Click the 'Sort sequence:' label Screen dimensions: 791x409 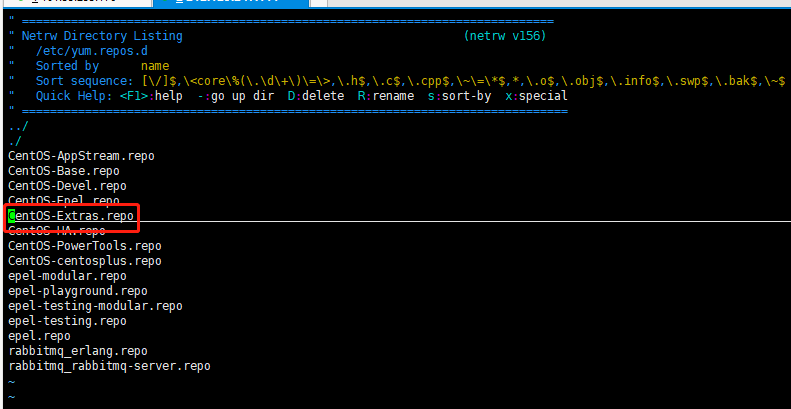tap(85, 81)
